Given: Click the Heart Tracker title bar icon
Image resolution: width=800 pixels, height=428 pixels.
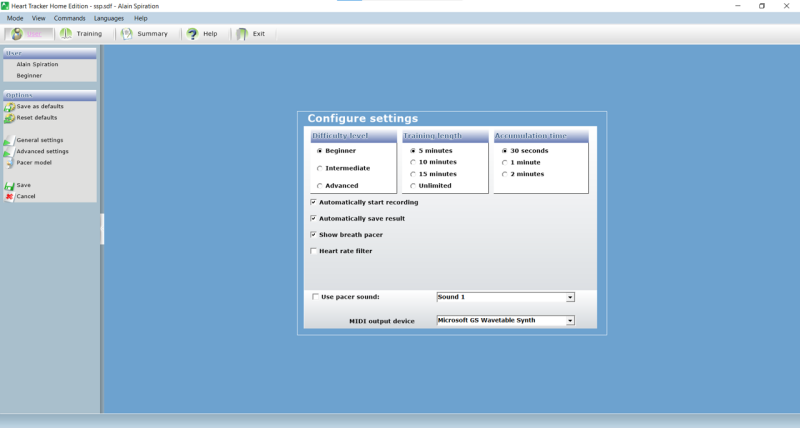Looking at the screenshot, I should click(5, 6).
